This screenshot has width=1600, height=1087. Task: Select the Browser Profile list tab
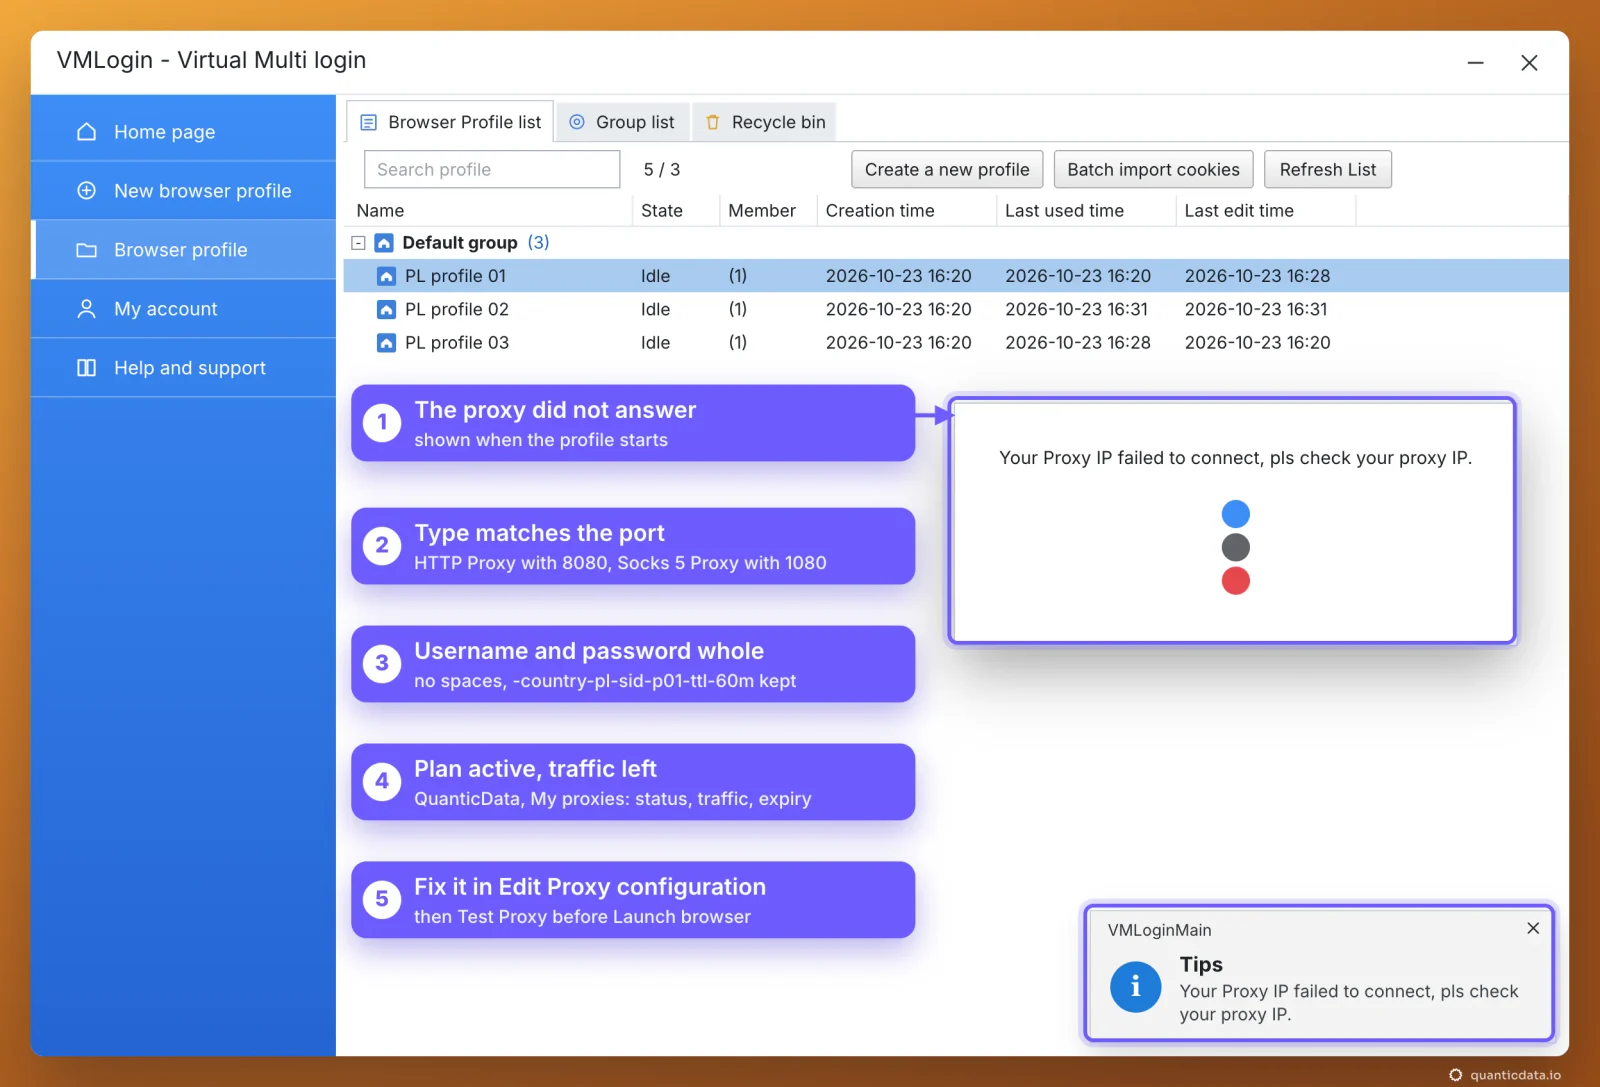451,122
